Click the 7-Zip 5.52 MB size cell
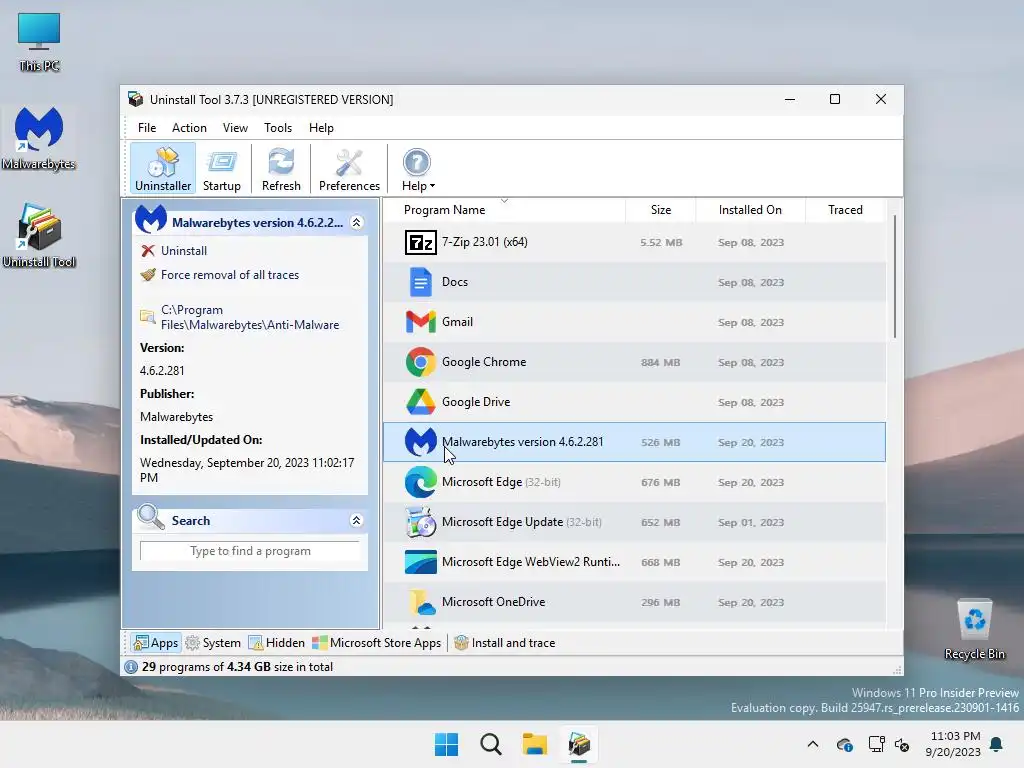This screenshot has height=768, width=1024. (x=661, y=242)
